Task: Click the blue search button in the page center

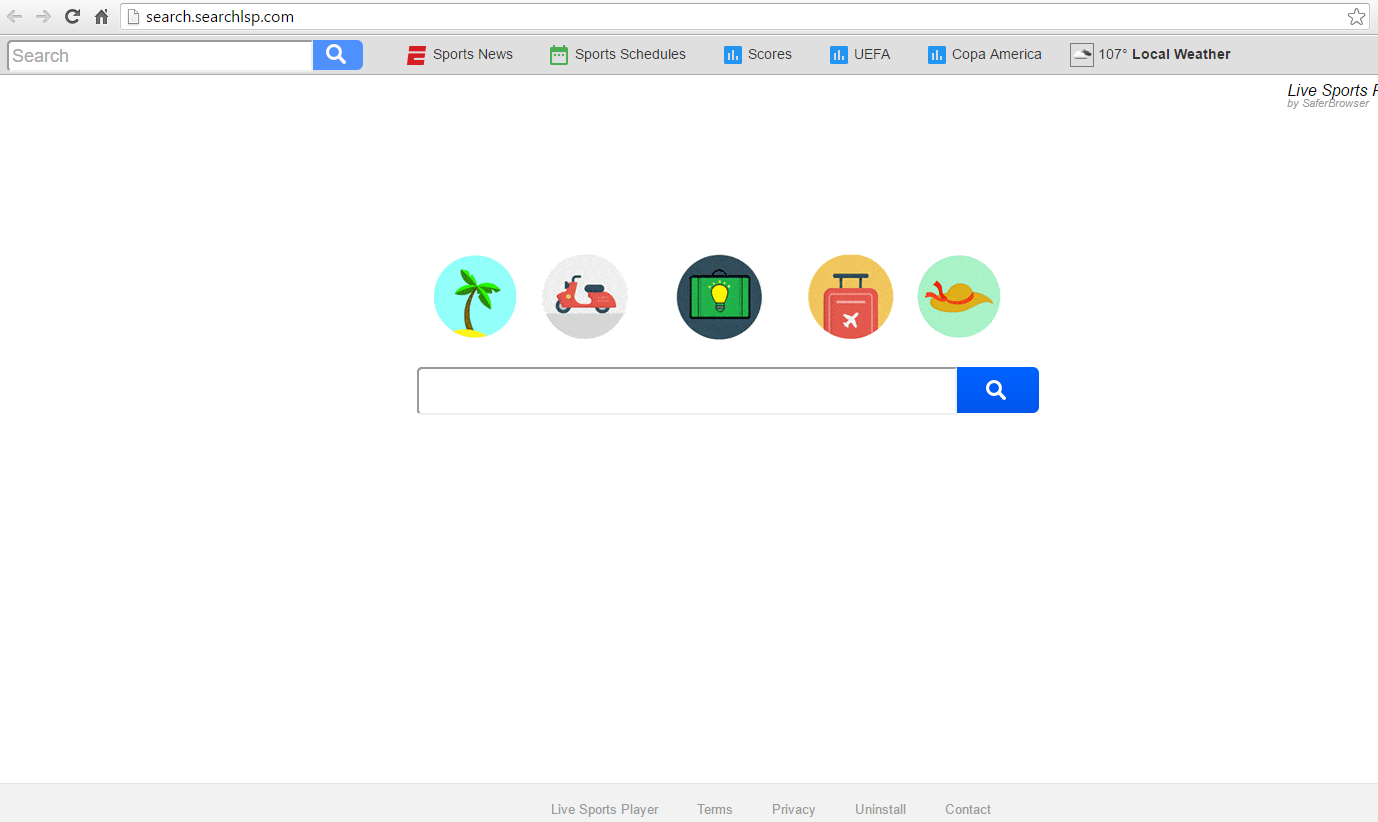Action: 997,390
